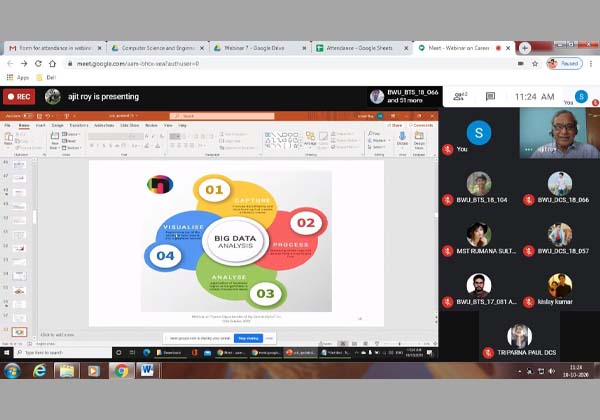Select the presenter's video tile at top right

tap(559, 133)
